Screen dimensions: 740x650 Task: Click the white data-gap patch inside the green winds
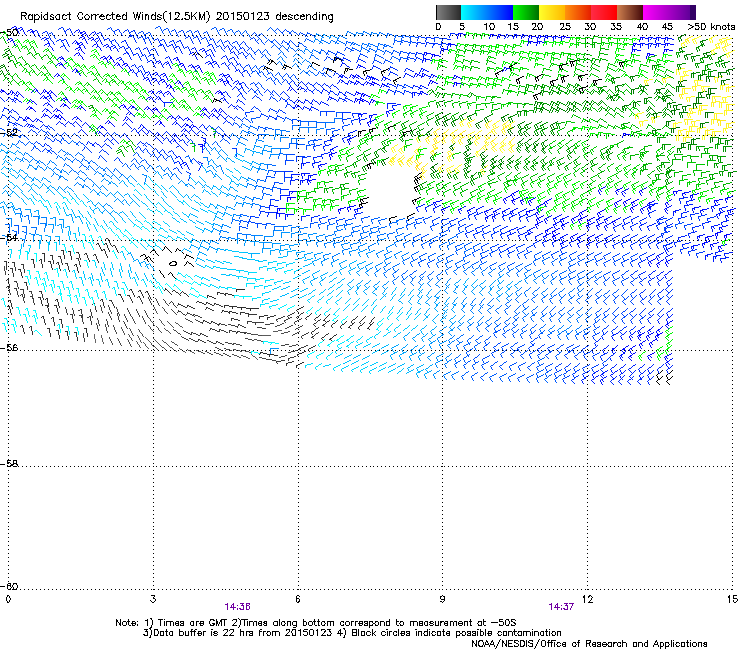coord(391,191)
